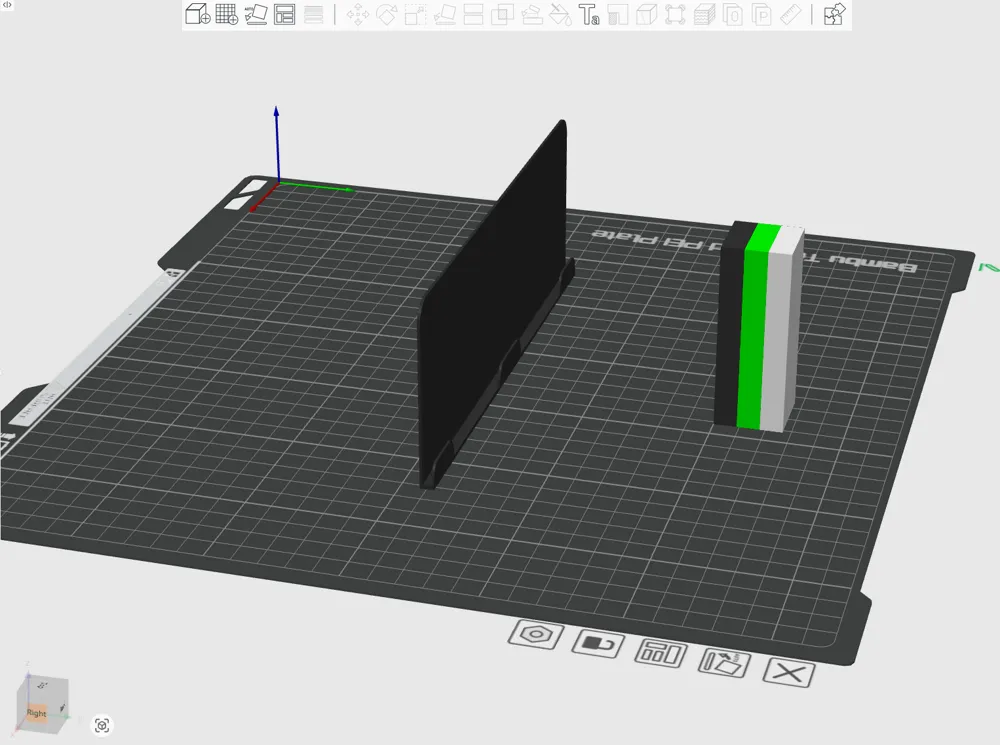Open the seam painting tool
This screenshot has height=745, width=1000.
click(560, 14)
